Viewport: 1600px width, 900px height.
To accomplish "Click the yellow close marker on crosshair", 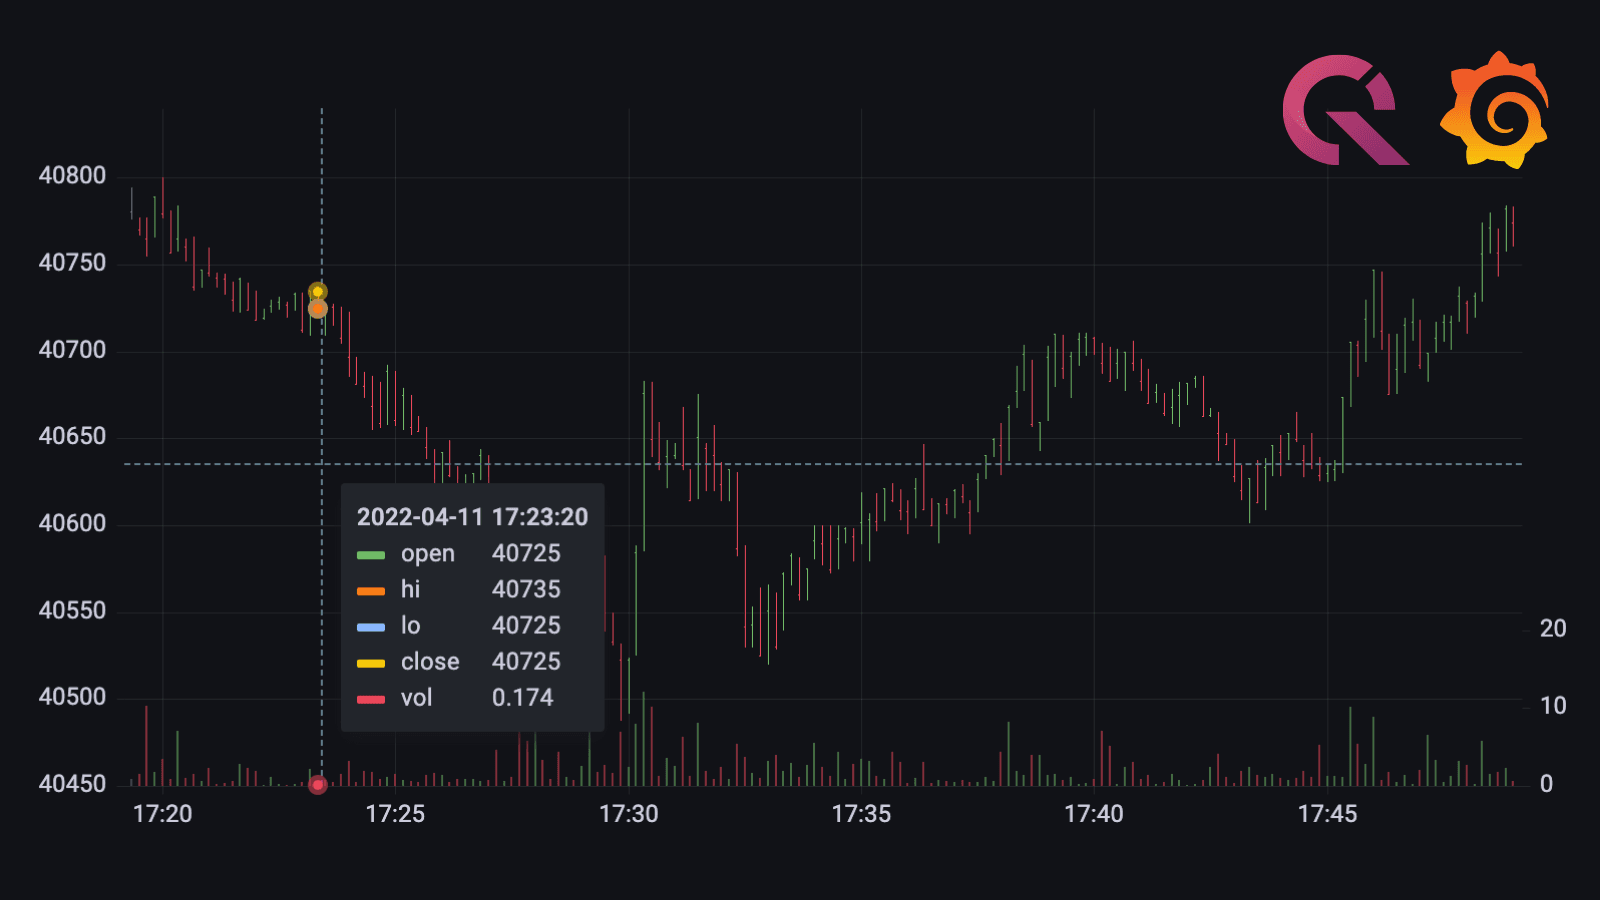I will (x=318, y=292).
